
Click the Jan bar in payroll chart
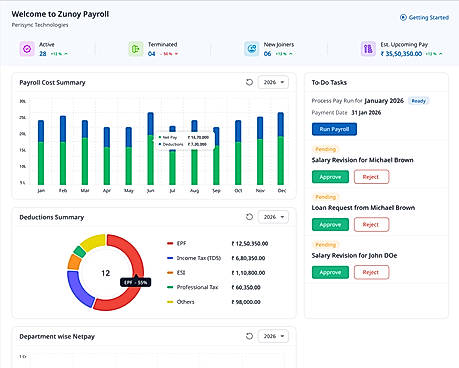[x=41, y=153]
